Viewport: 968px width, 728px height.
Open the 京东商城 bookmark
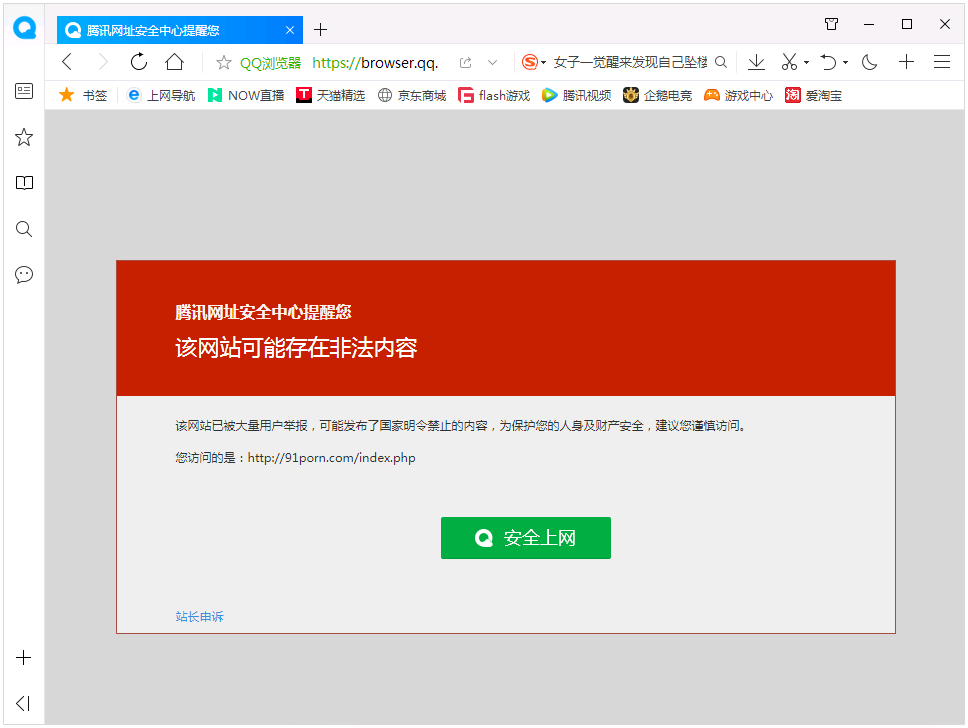click(x=412, y=95)
